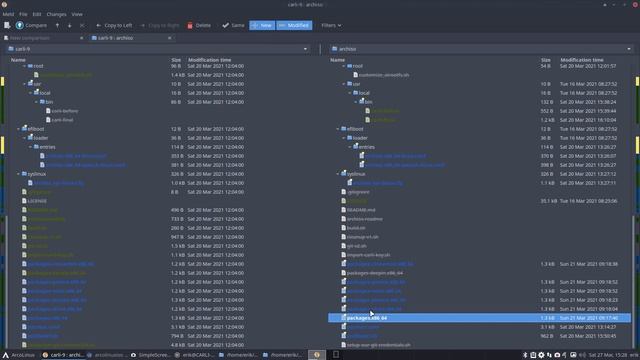Select .gitignore file in right pane

[x=358, y=192]
